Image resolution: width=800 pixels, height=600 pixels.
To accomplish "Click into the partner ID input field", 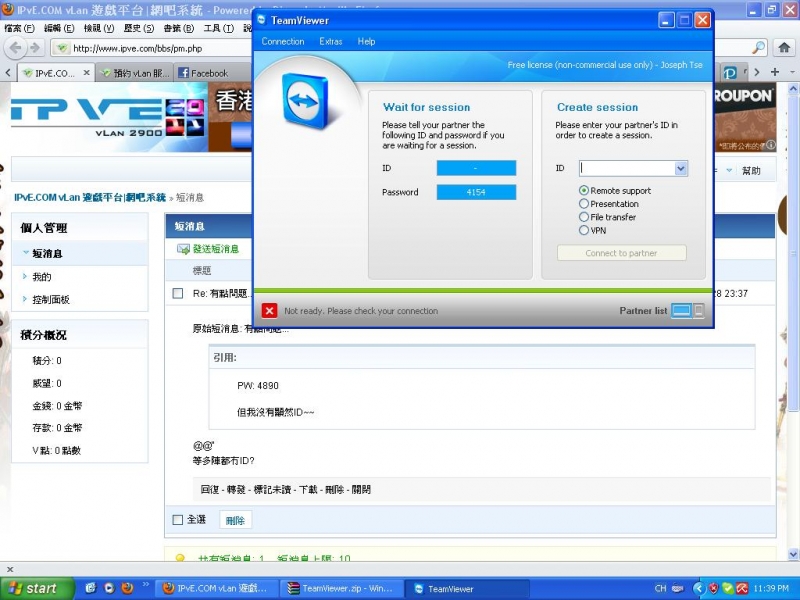I will click(x=627, y=168).
